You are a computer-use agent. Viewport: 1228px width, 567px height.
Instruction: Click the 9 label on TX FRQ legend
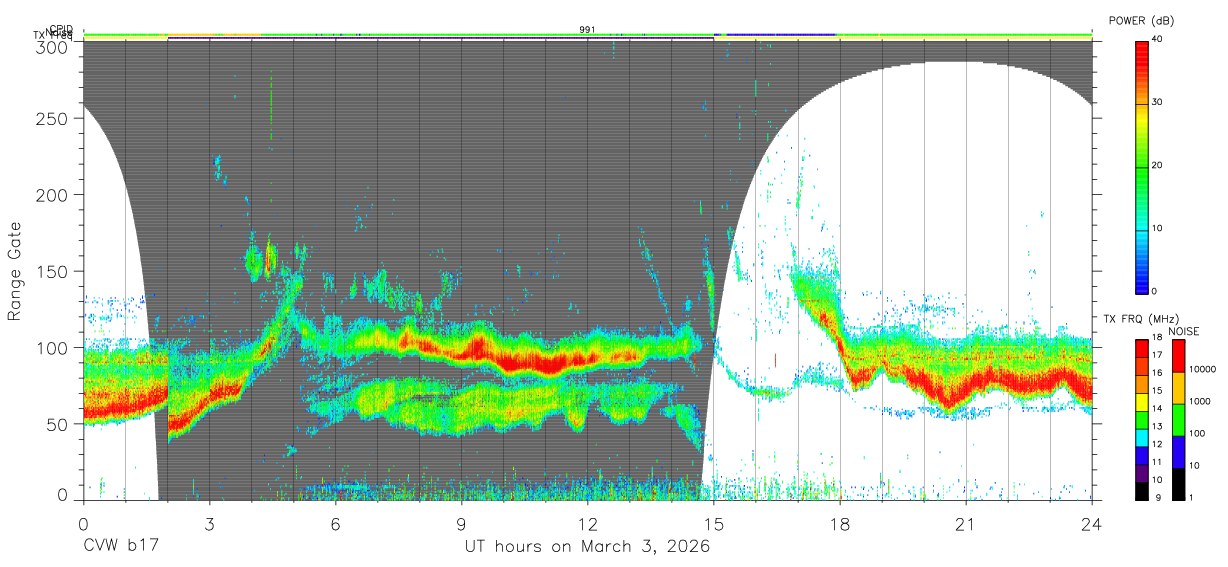tap(1159, 497)
